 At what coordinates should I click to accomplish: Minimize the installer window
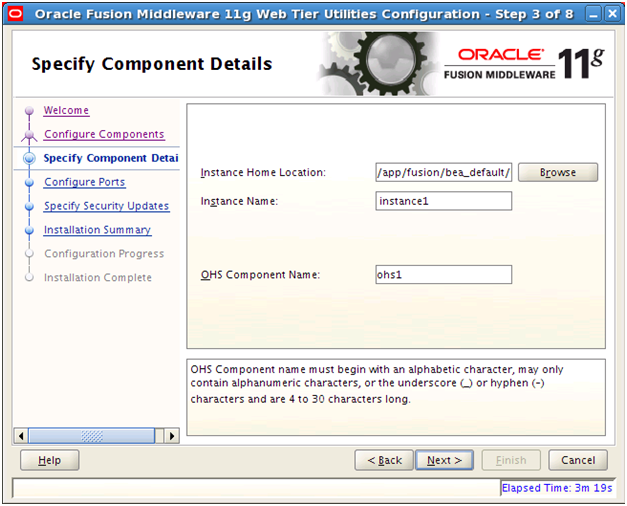pos(593,14)
